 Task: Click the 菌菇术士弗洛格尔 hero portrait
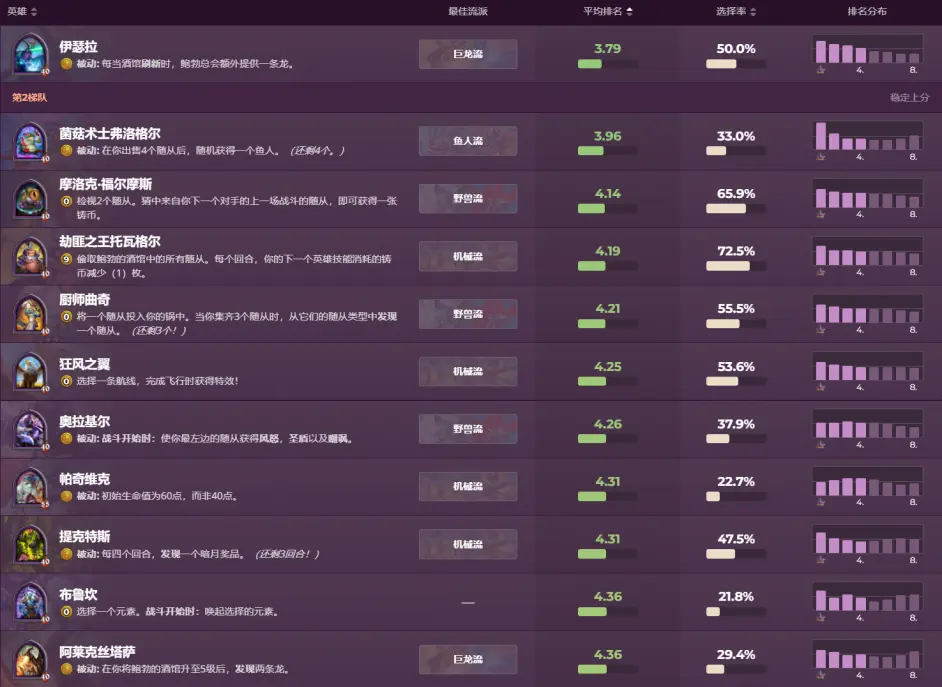point(31,141)
